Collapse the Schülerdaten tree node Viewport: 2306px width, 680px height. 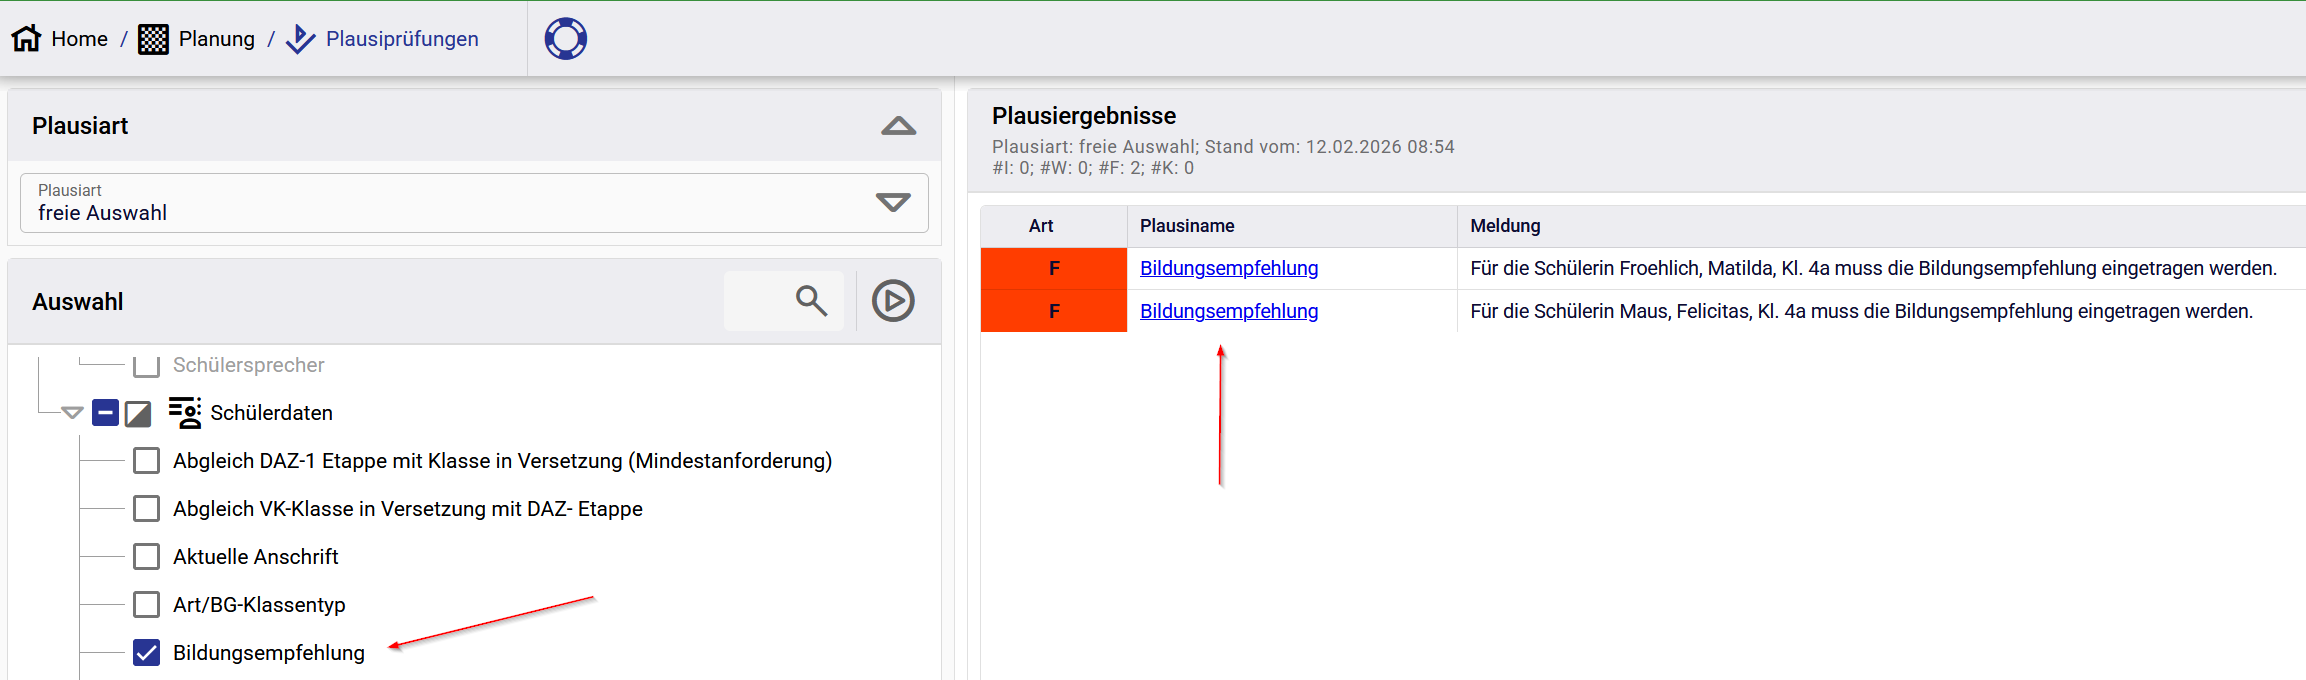point(72,413)
